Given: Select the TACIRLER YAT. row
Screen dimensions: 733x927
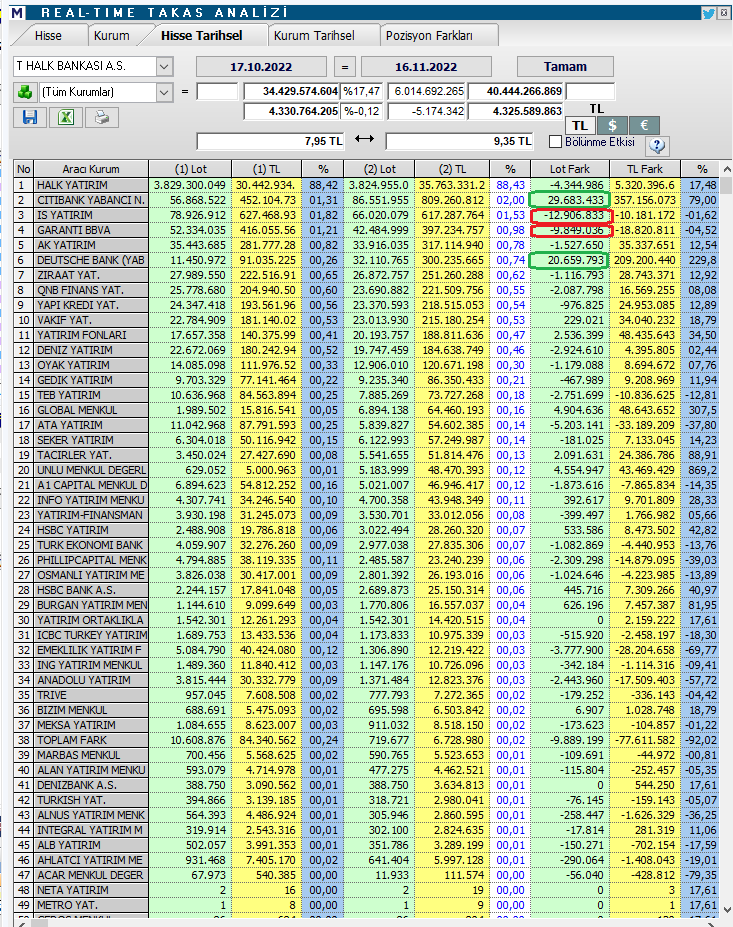Looking at the screenshot, I should pos(366,455).
